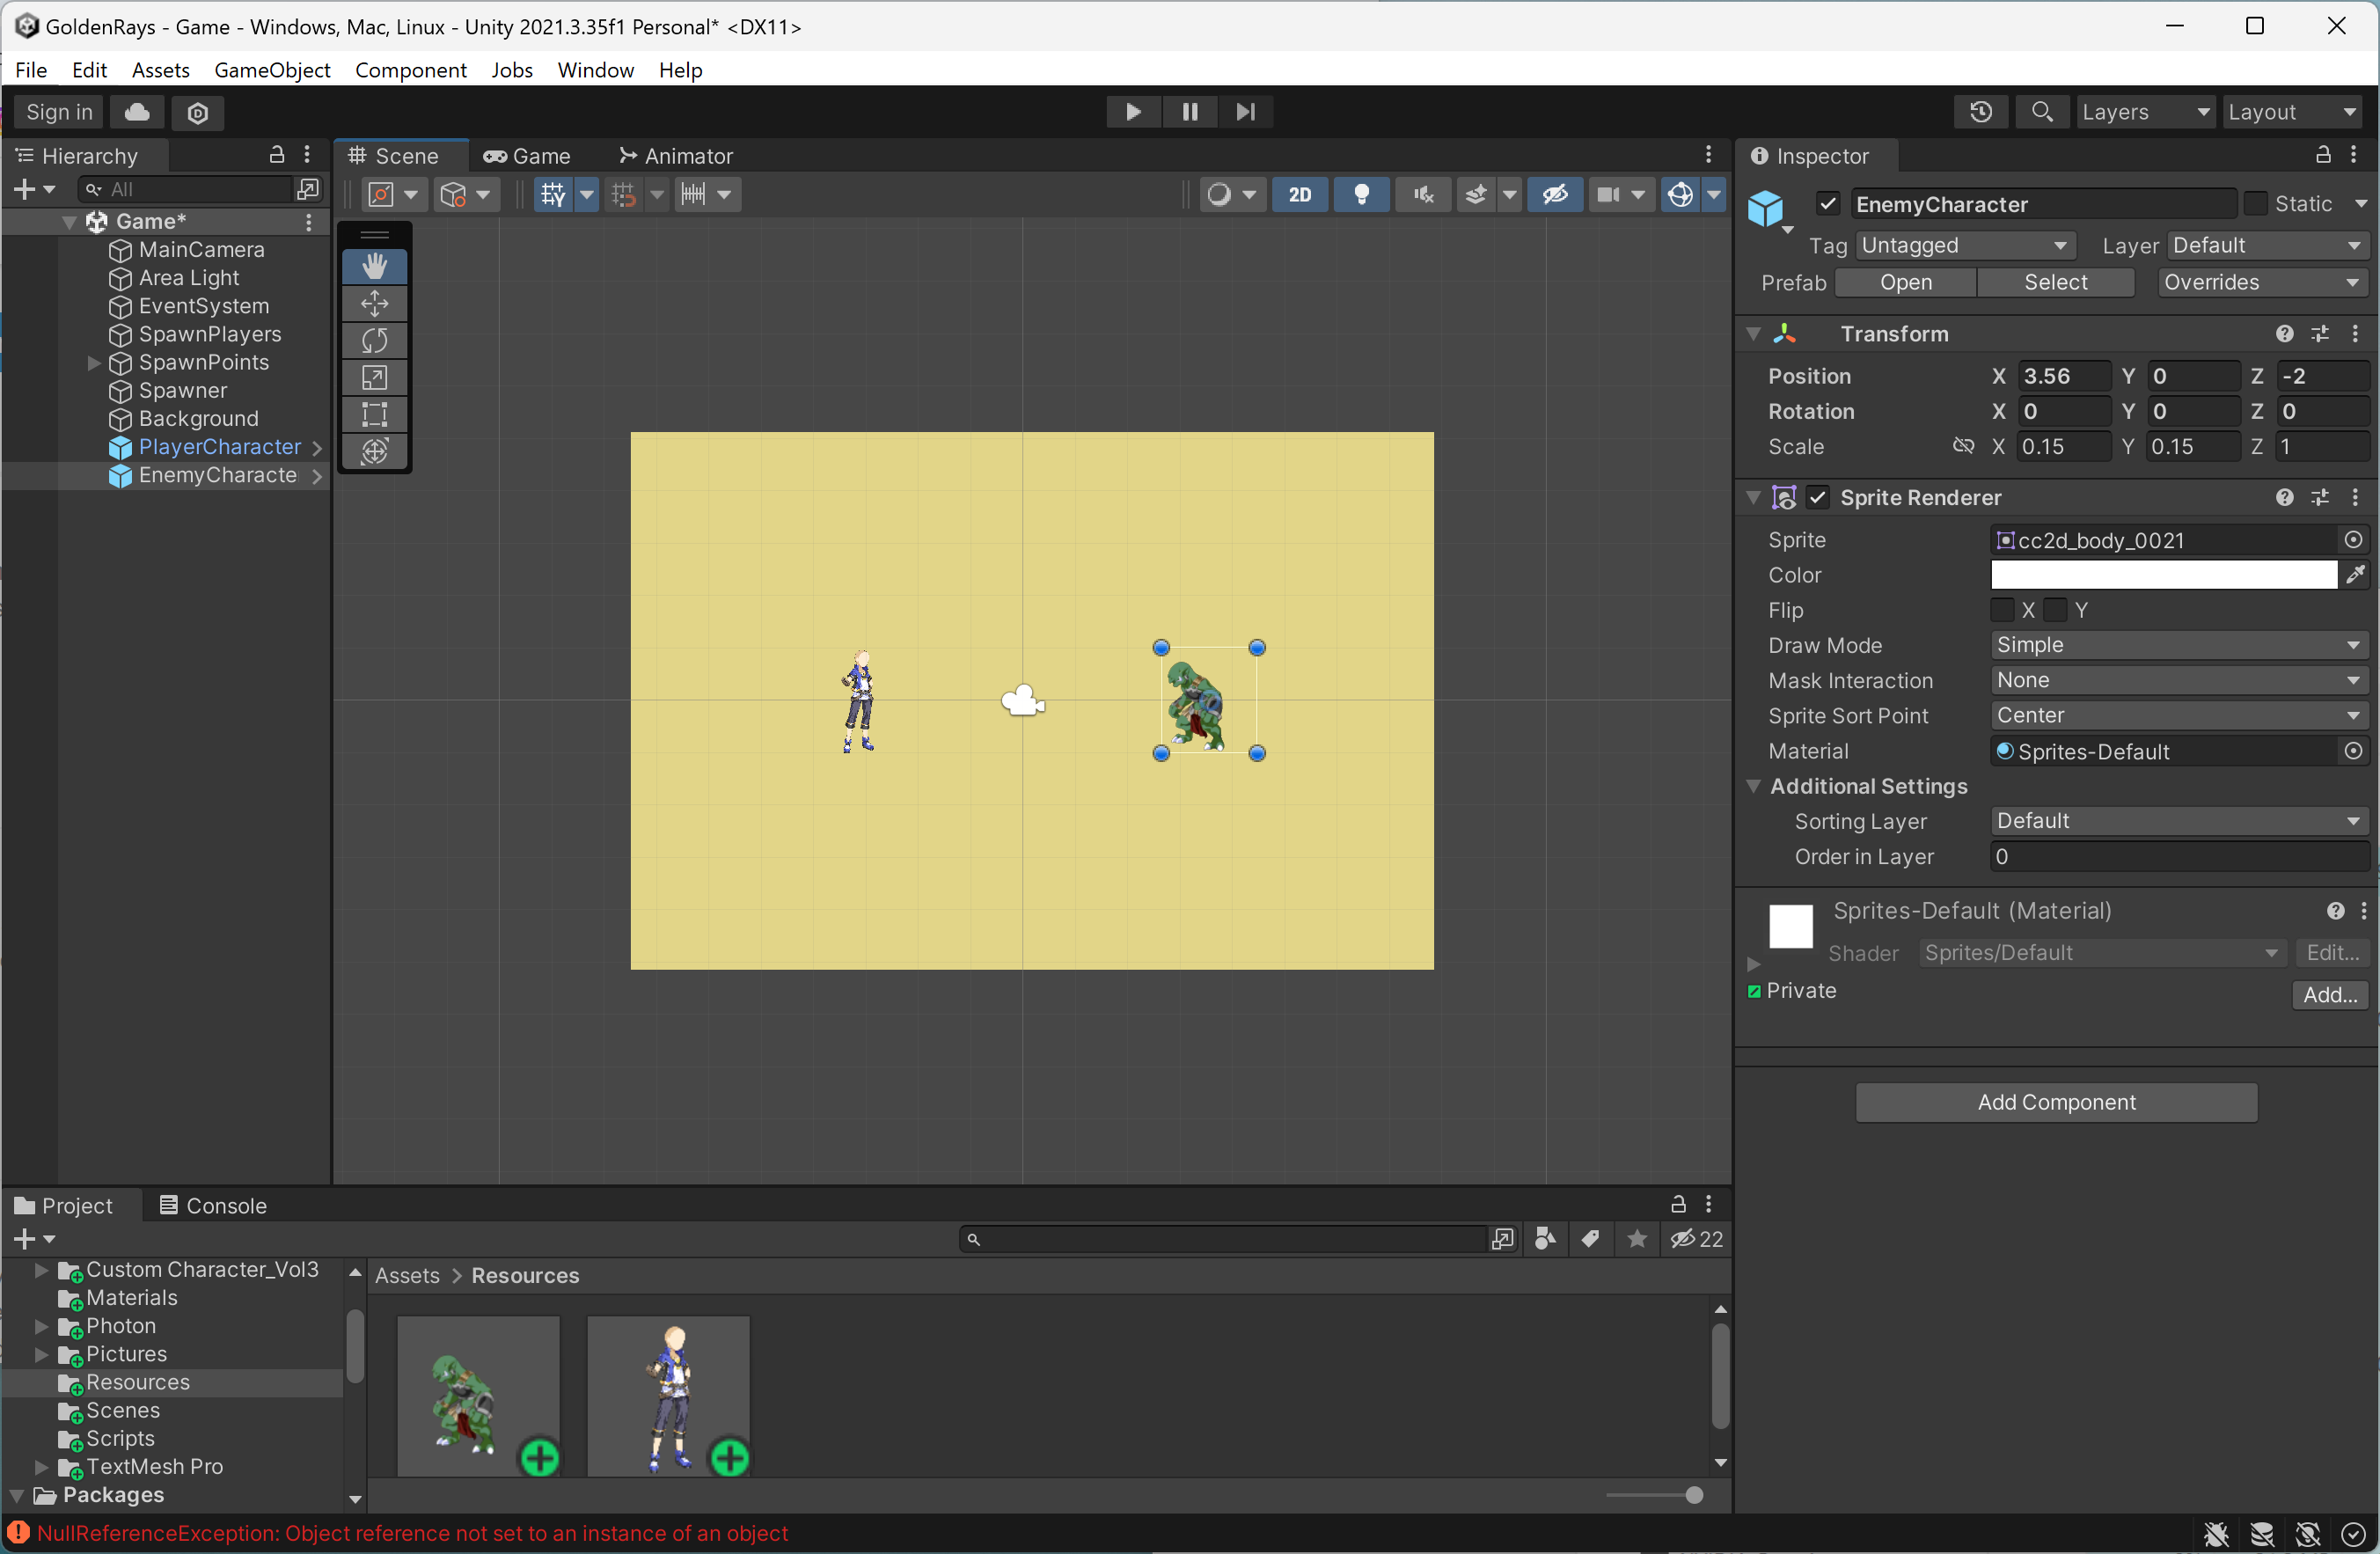Click the Add Component button
The width and height of the screenshot is (2380, 1554).
pyautogui.click(x=2055, y=1101)
